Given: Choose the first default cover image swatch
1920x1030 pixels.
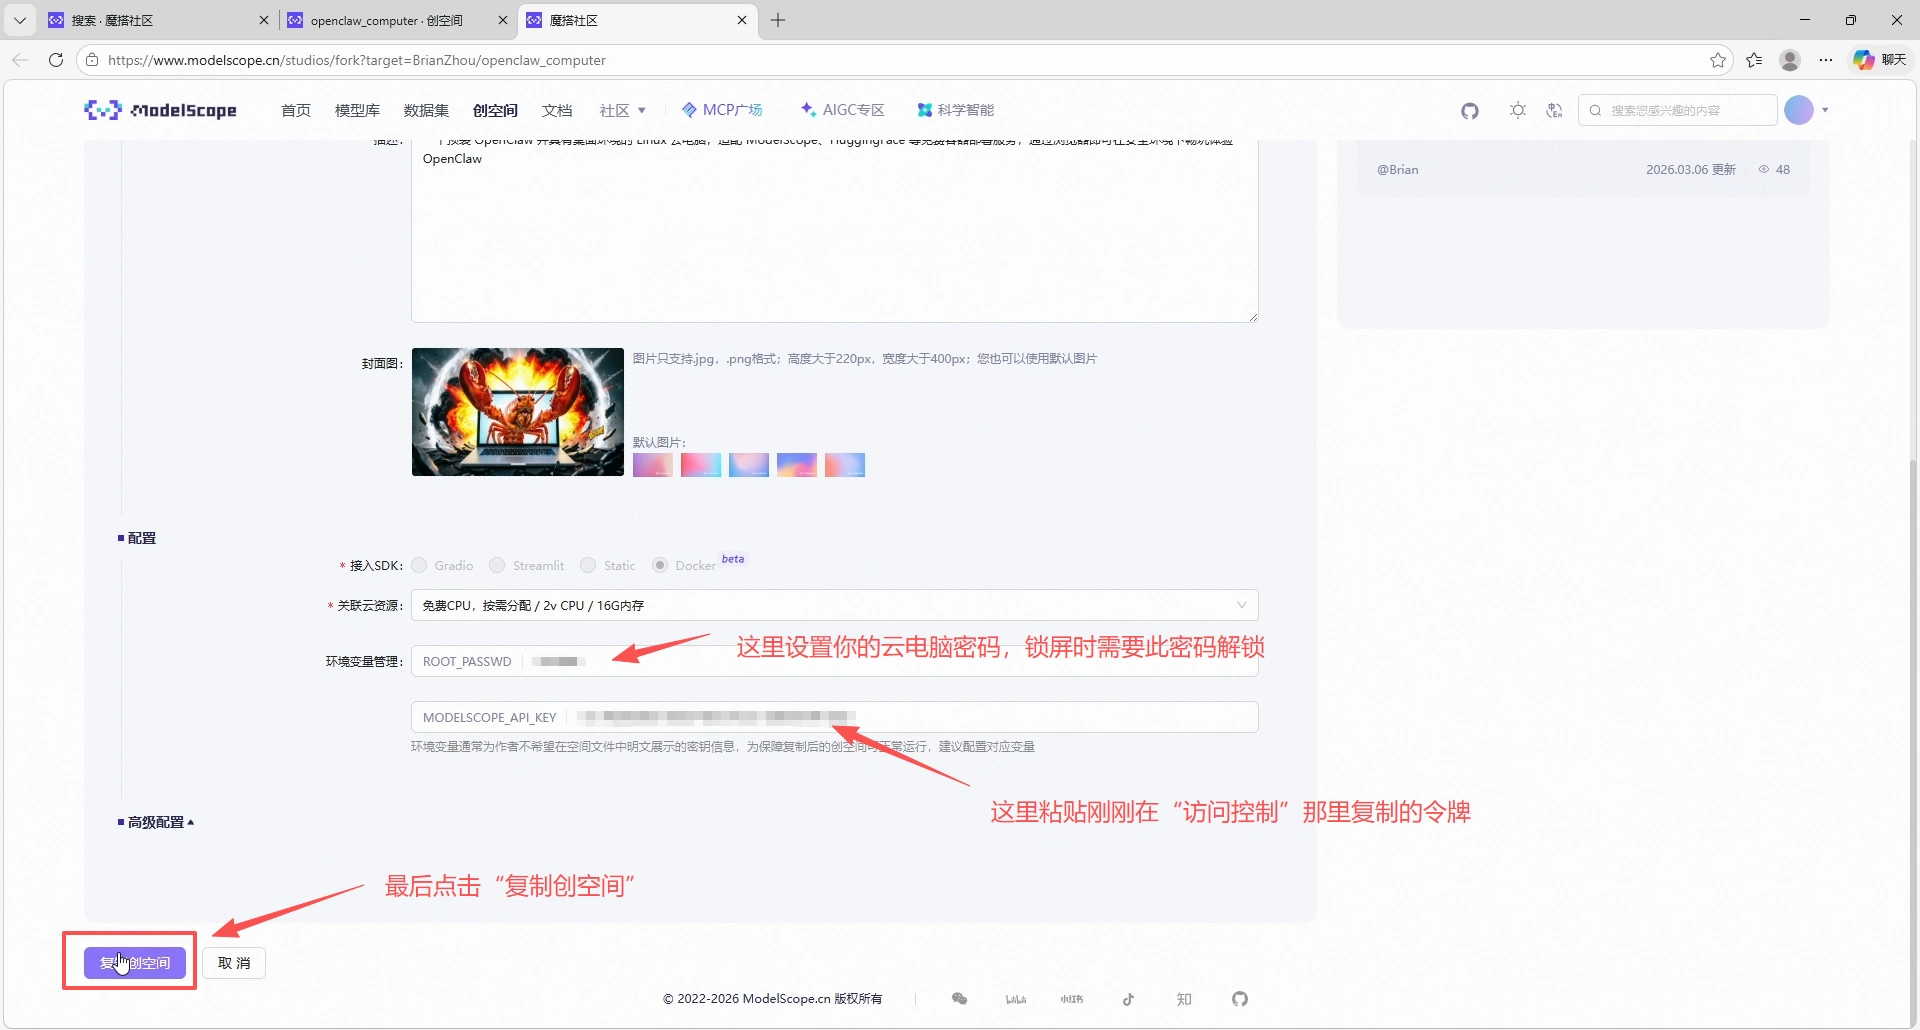Looking at the screenshot, I should (x=653, y=465).
